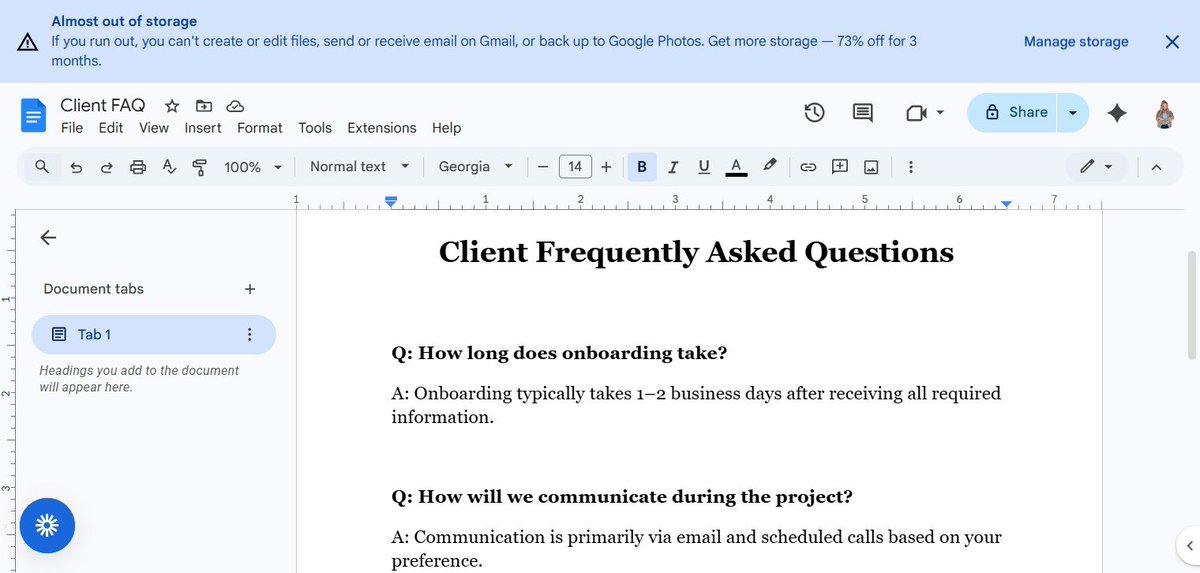Start a video meeting camera icon
The width and height of the screenshot is (1200, 573).
[916, 113]
